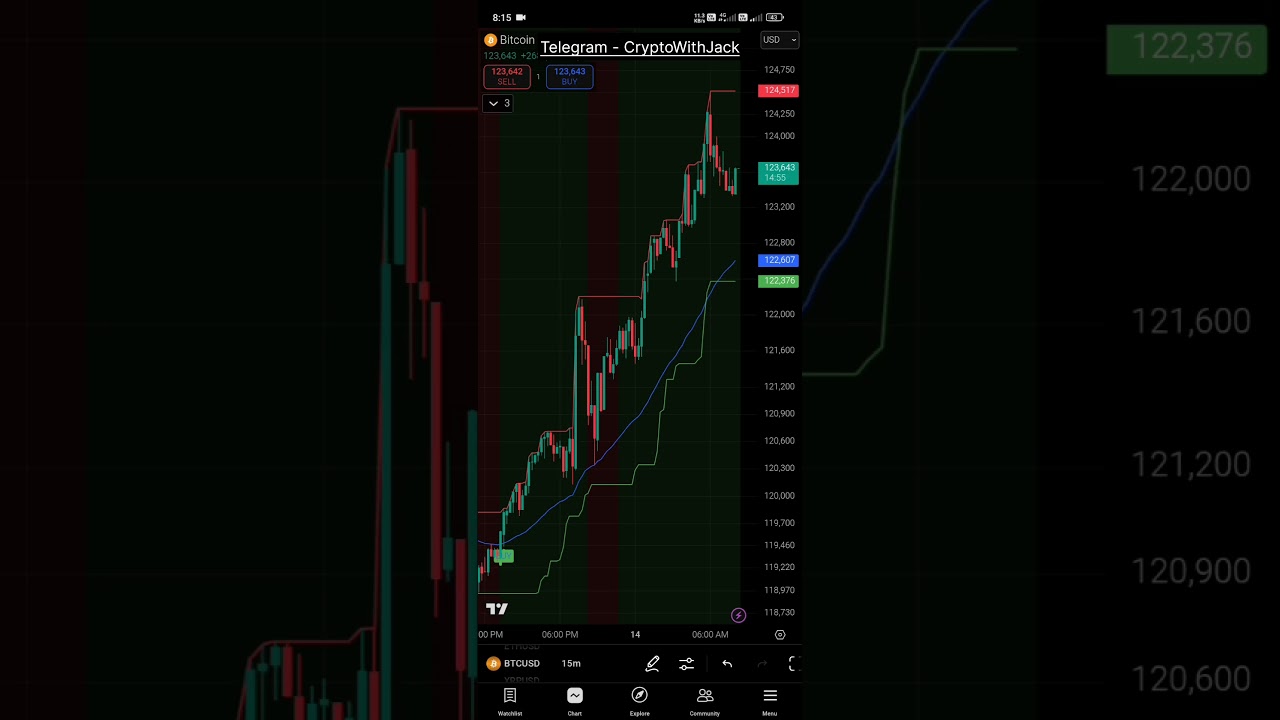1280x720 pixels.
Task: Open the Menu tab
Action: click(x=770, y=702)
